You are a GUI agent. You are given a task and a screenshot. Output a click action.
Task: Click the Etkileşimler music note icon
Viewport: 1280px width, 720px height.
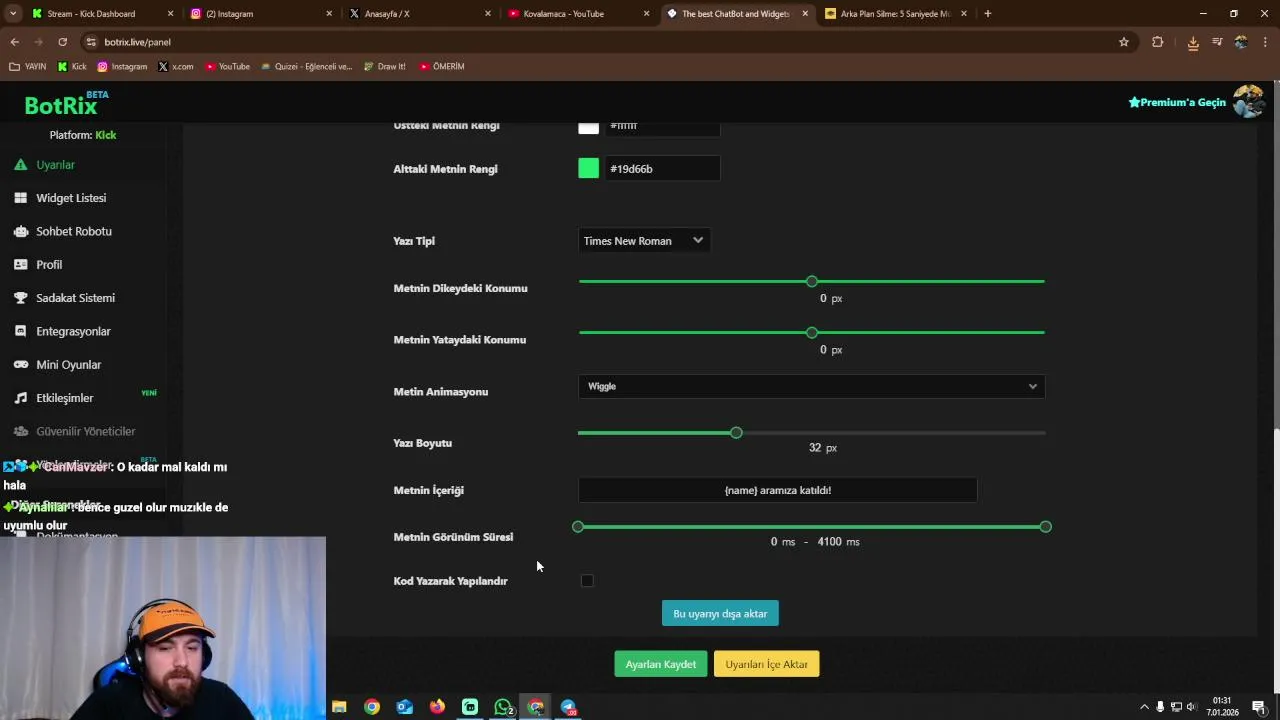(x=20, y=398)
